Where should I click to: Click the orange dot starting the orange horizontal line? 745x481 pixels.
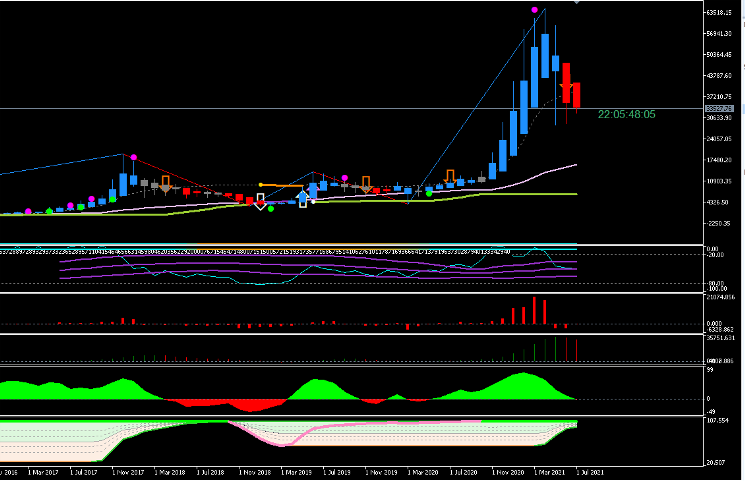pos(260,185)
